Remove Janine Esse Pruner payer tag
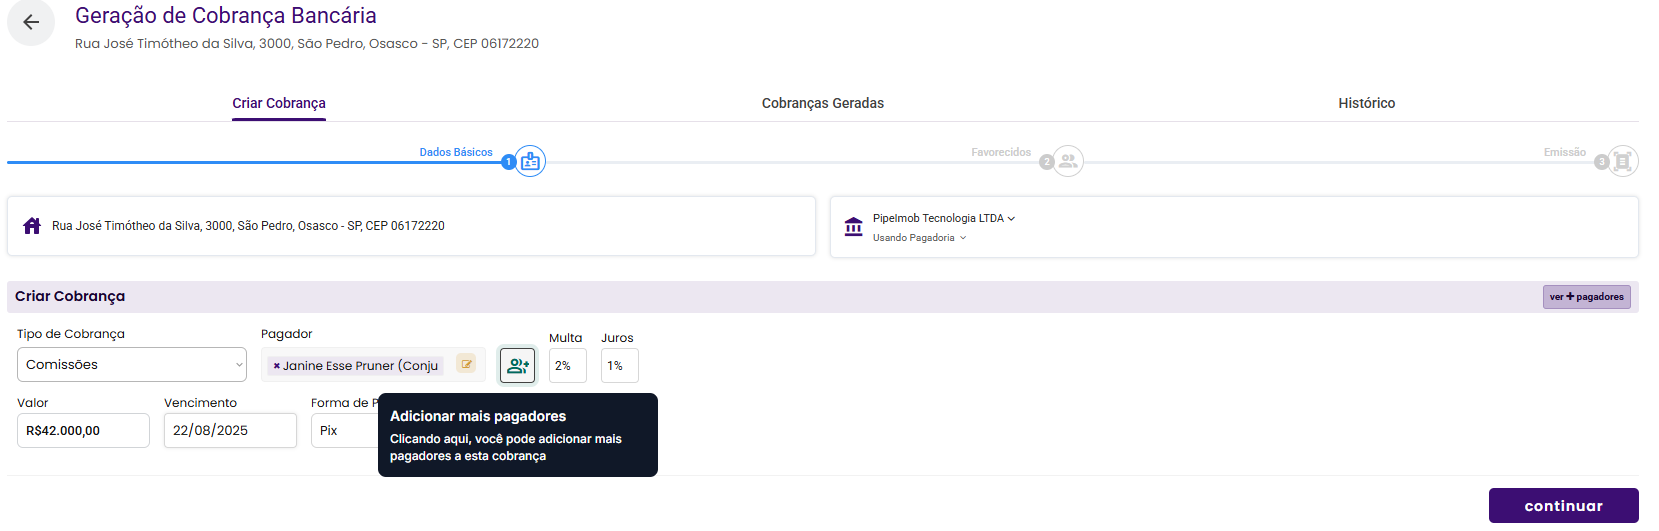 (x=276, y=366)
